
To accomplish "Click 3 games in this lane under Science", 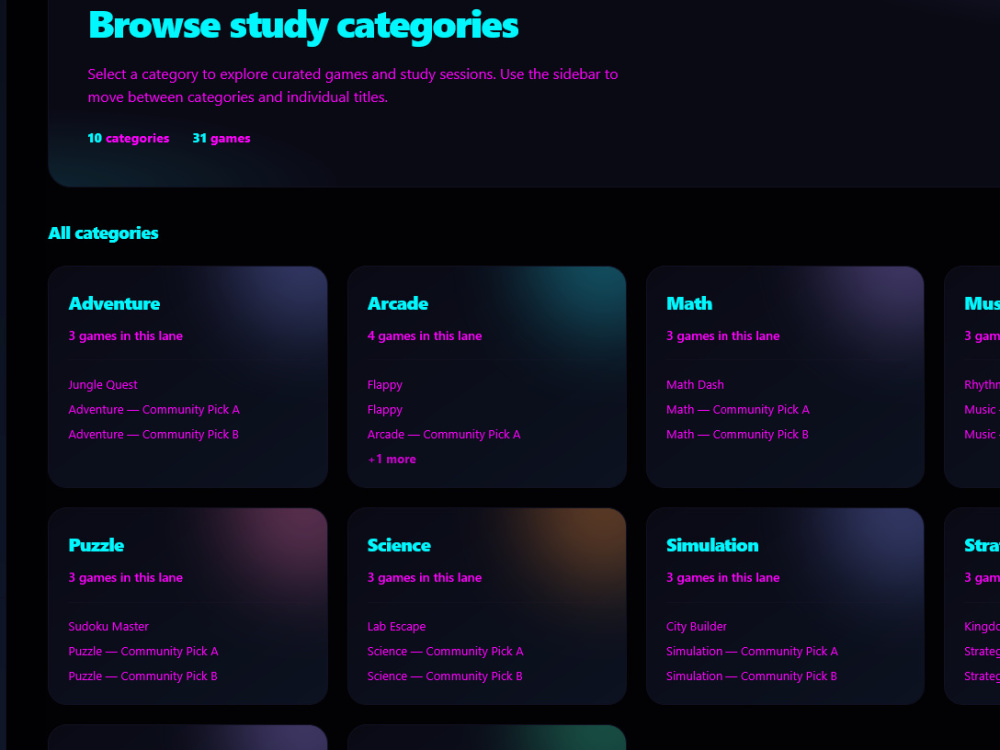I will click(425, 578).
